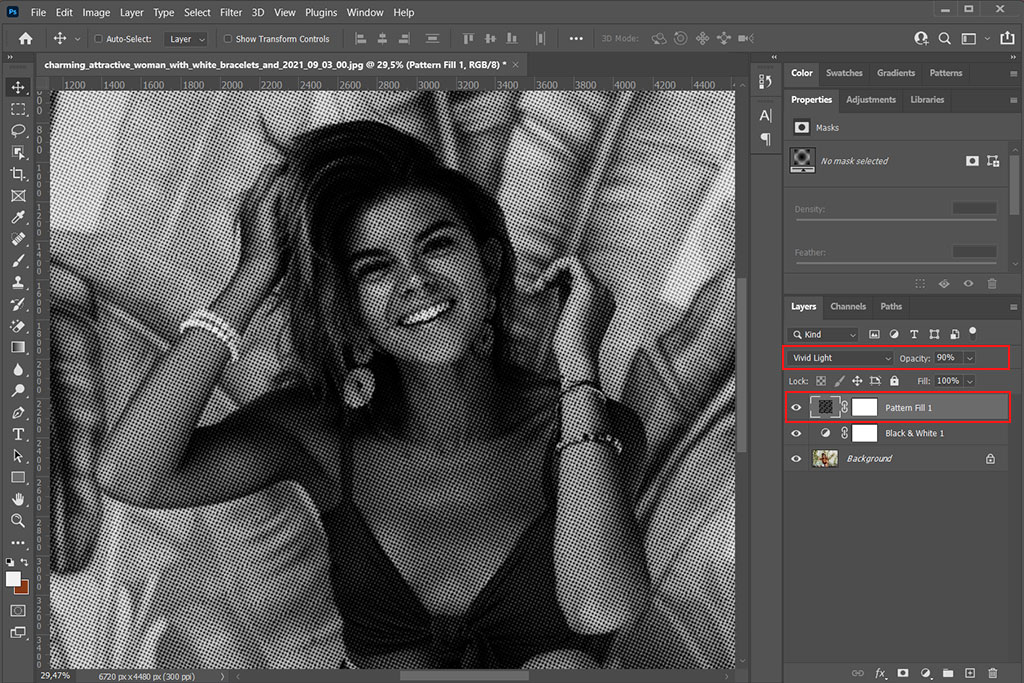1024x683 pixels.
Task: Add a pixel mask button
Action: coord(972,161)
